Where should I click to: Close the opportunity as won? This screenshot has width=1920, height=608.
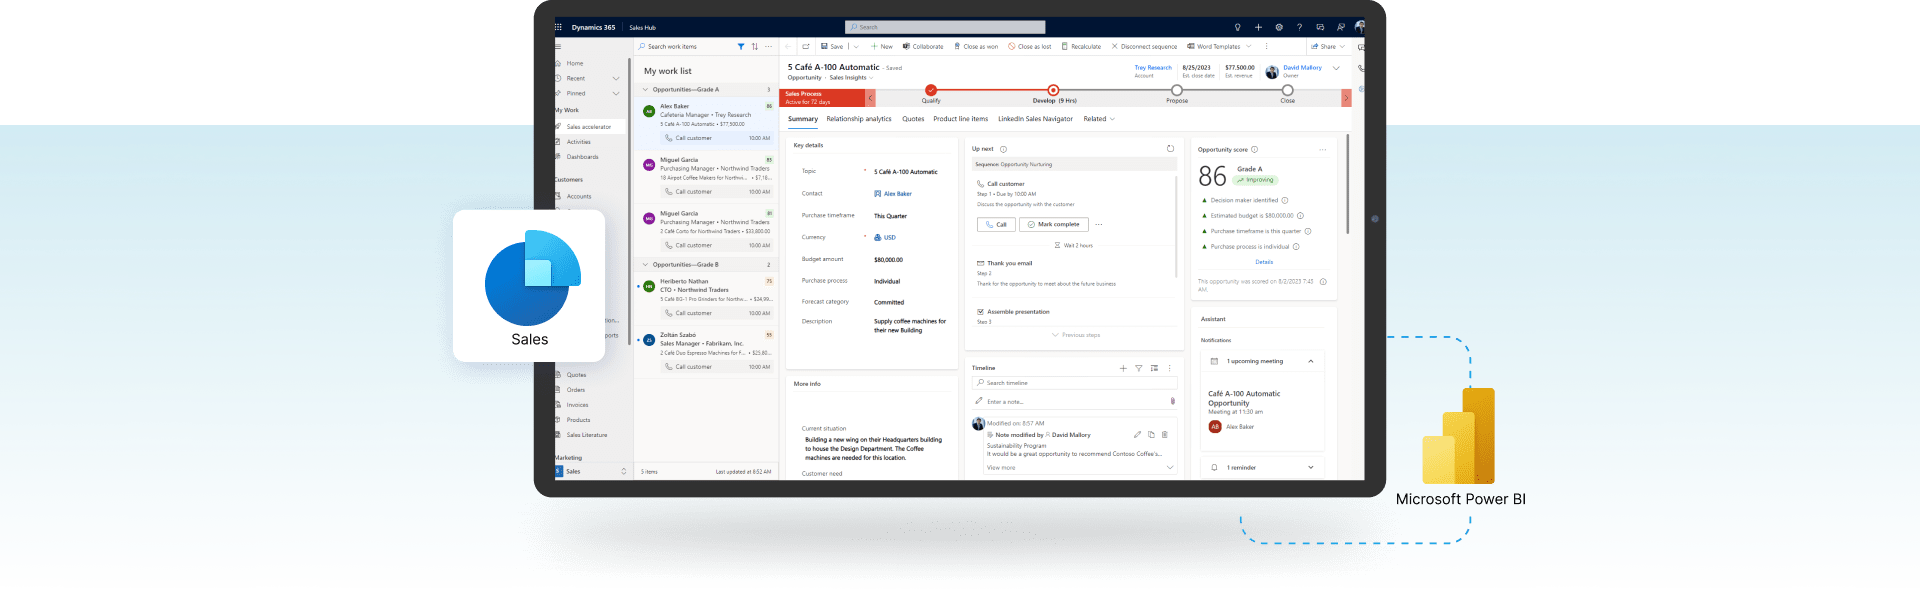[x=976, y=47]
